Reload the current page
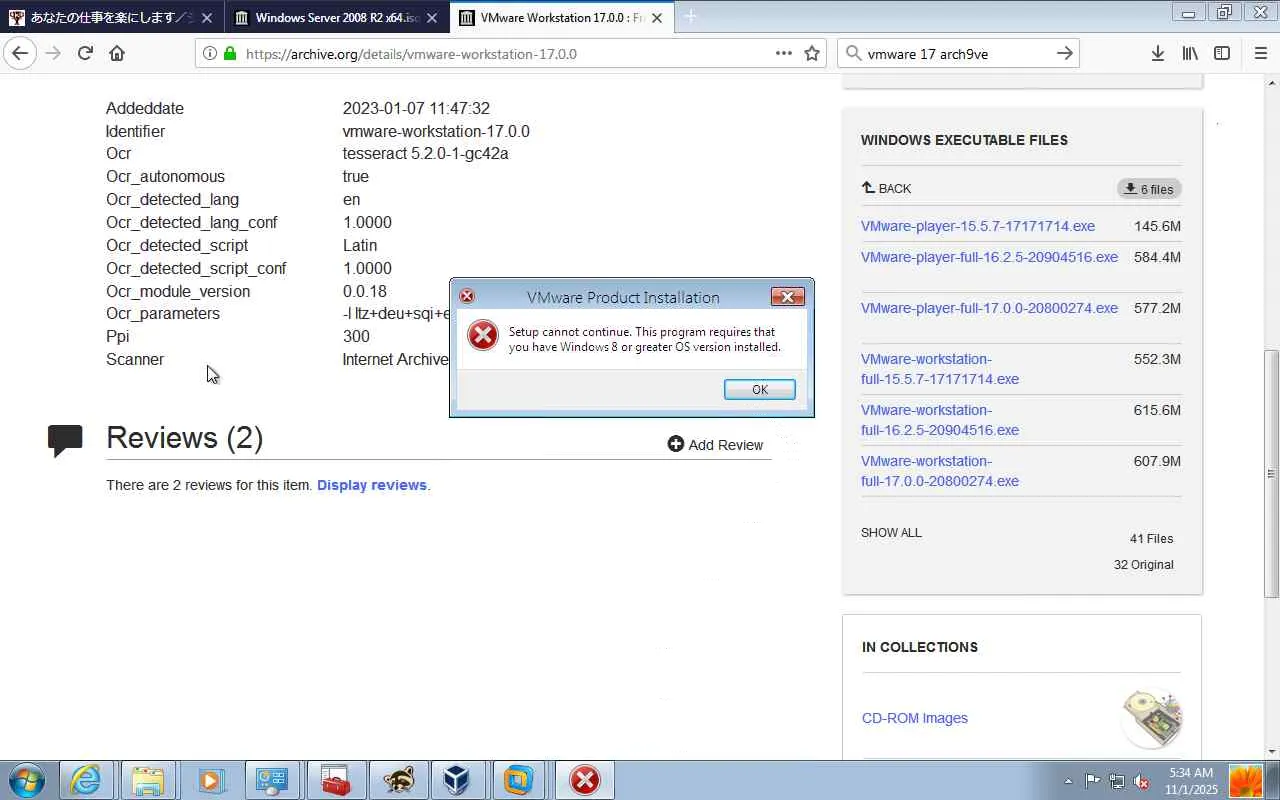1280x800 pixels. click(x=85, y=54)
